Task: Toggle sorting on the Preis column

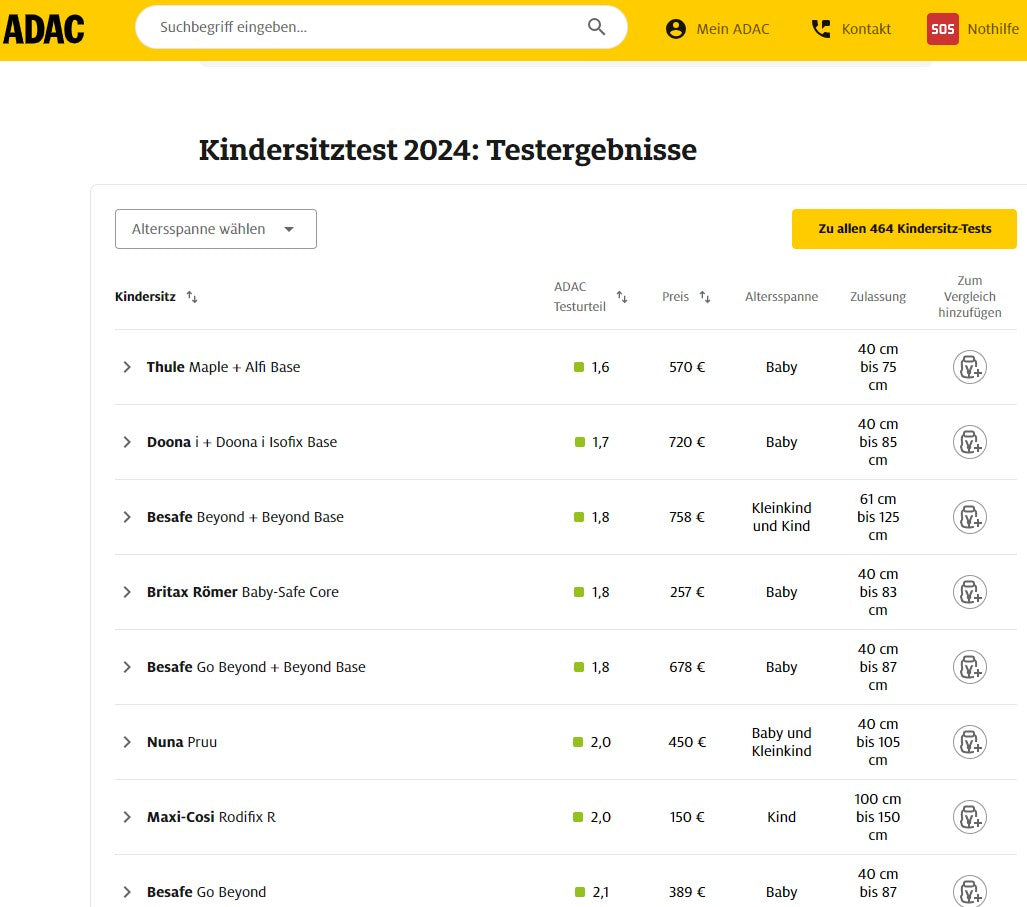Action: [705, 296]
